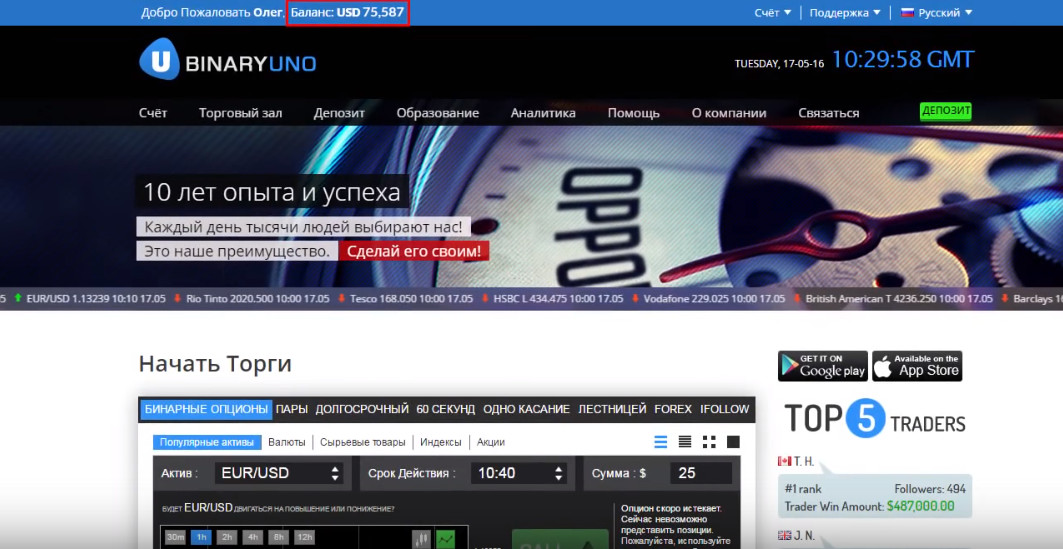Switch to the four-square grid view
The width and height of the screenshot is (1063, 549).
709,443
